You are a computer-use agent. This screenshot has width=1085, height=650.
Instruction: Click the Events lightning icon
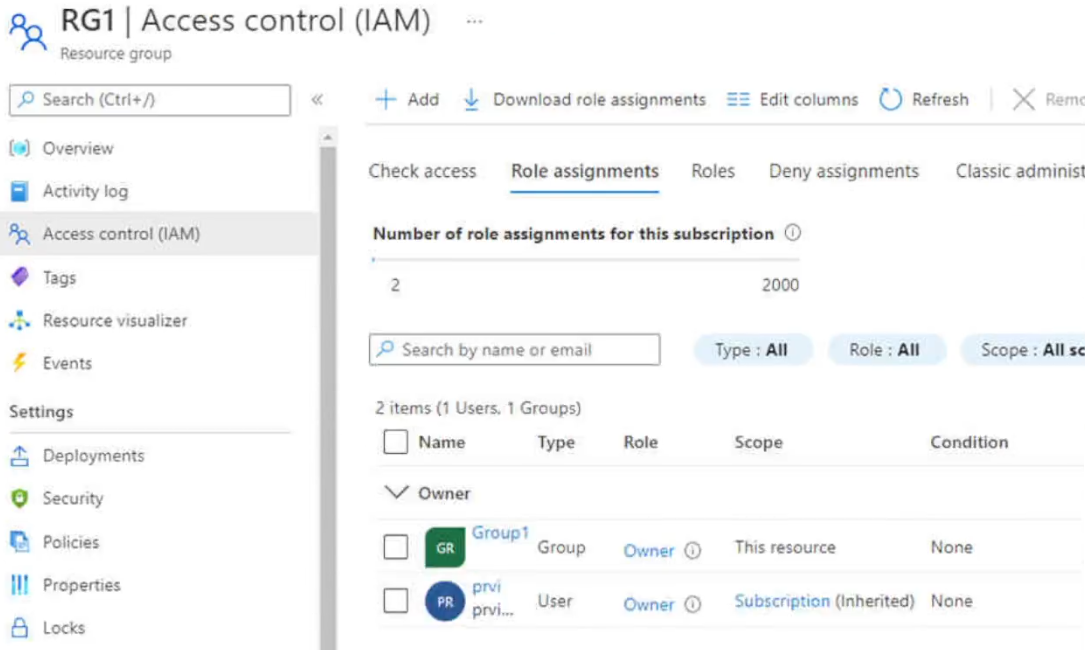[x=19, y=364]
